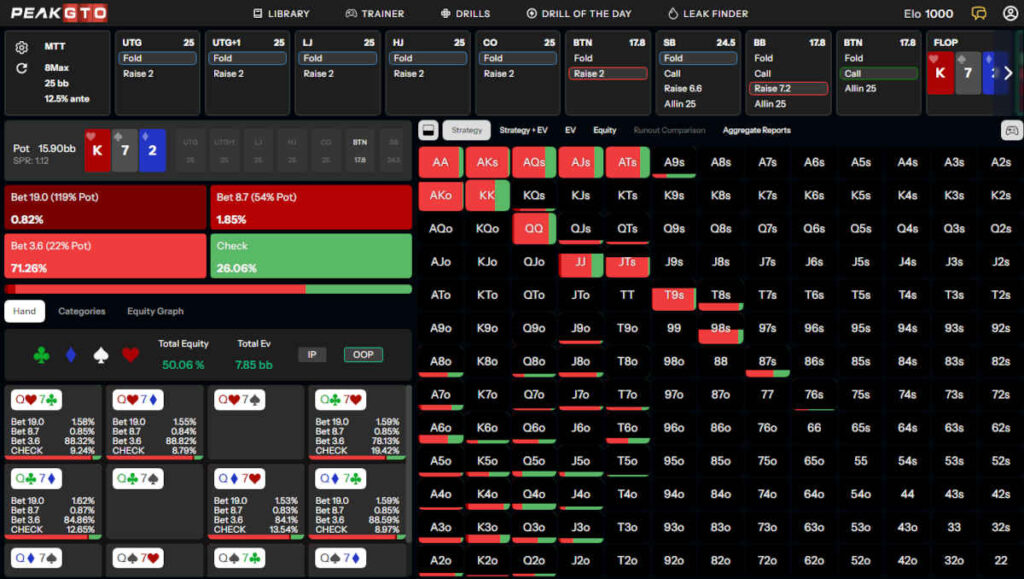This screenshot has width=1024, height=579.
Task: Select the OOP position toggle
Action: [362, 354]
